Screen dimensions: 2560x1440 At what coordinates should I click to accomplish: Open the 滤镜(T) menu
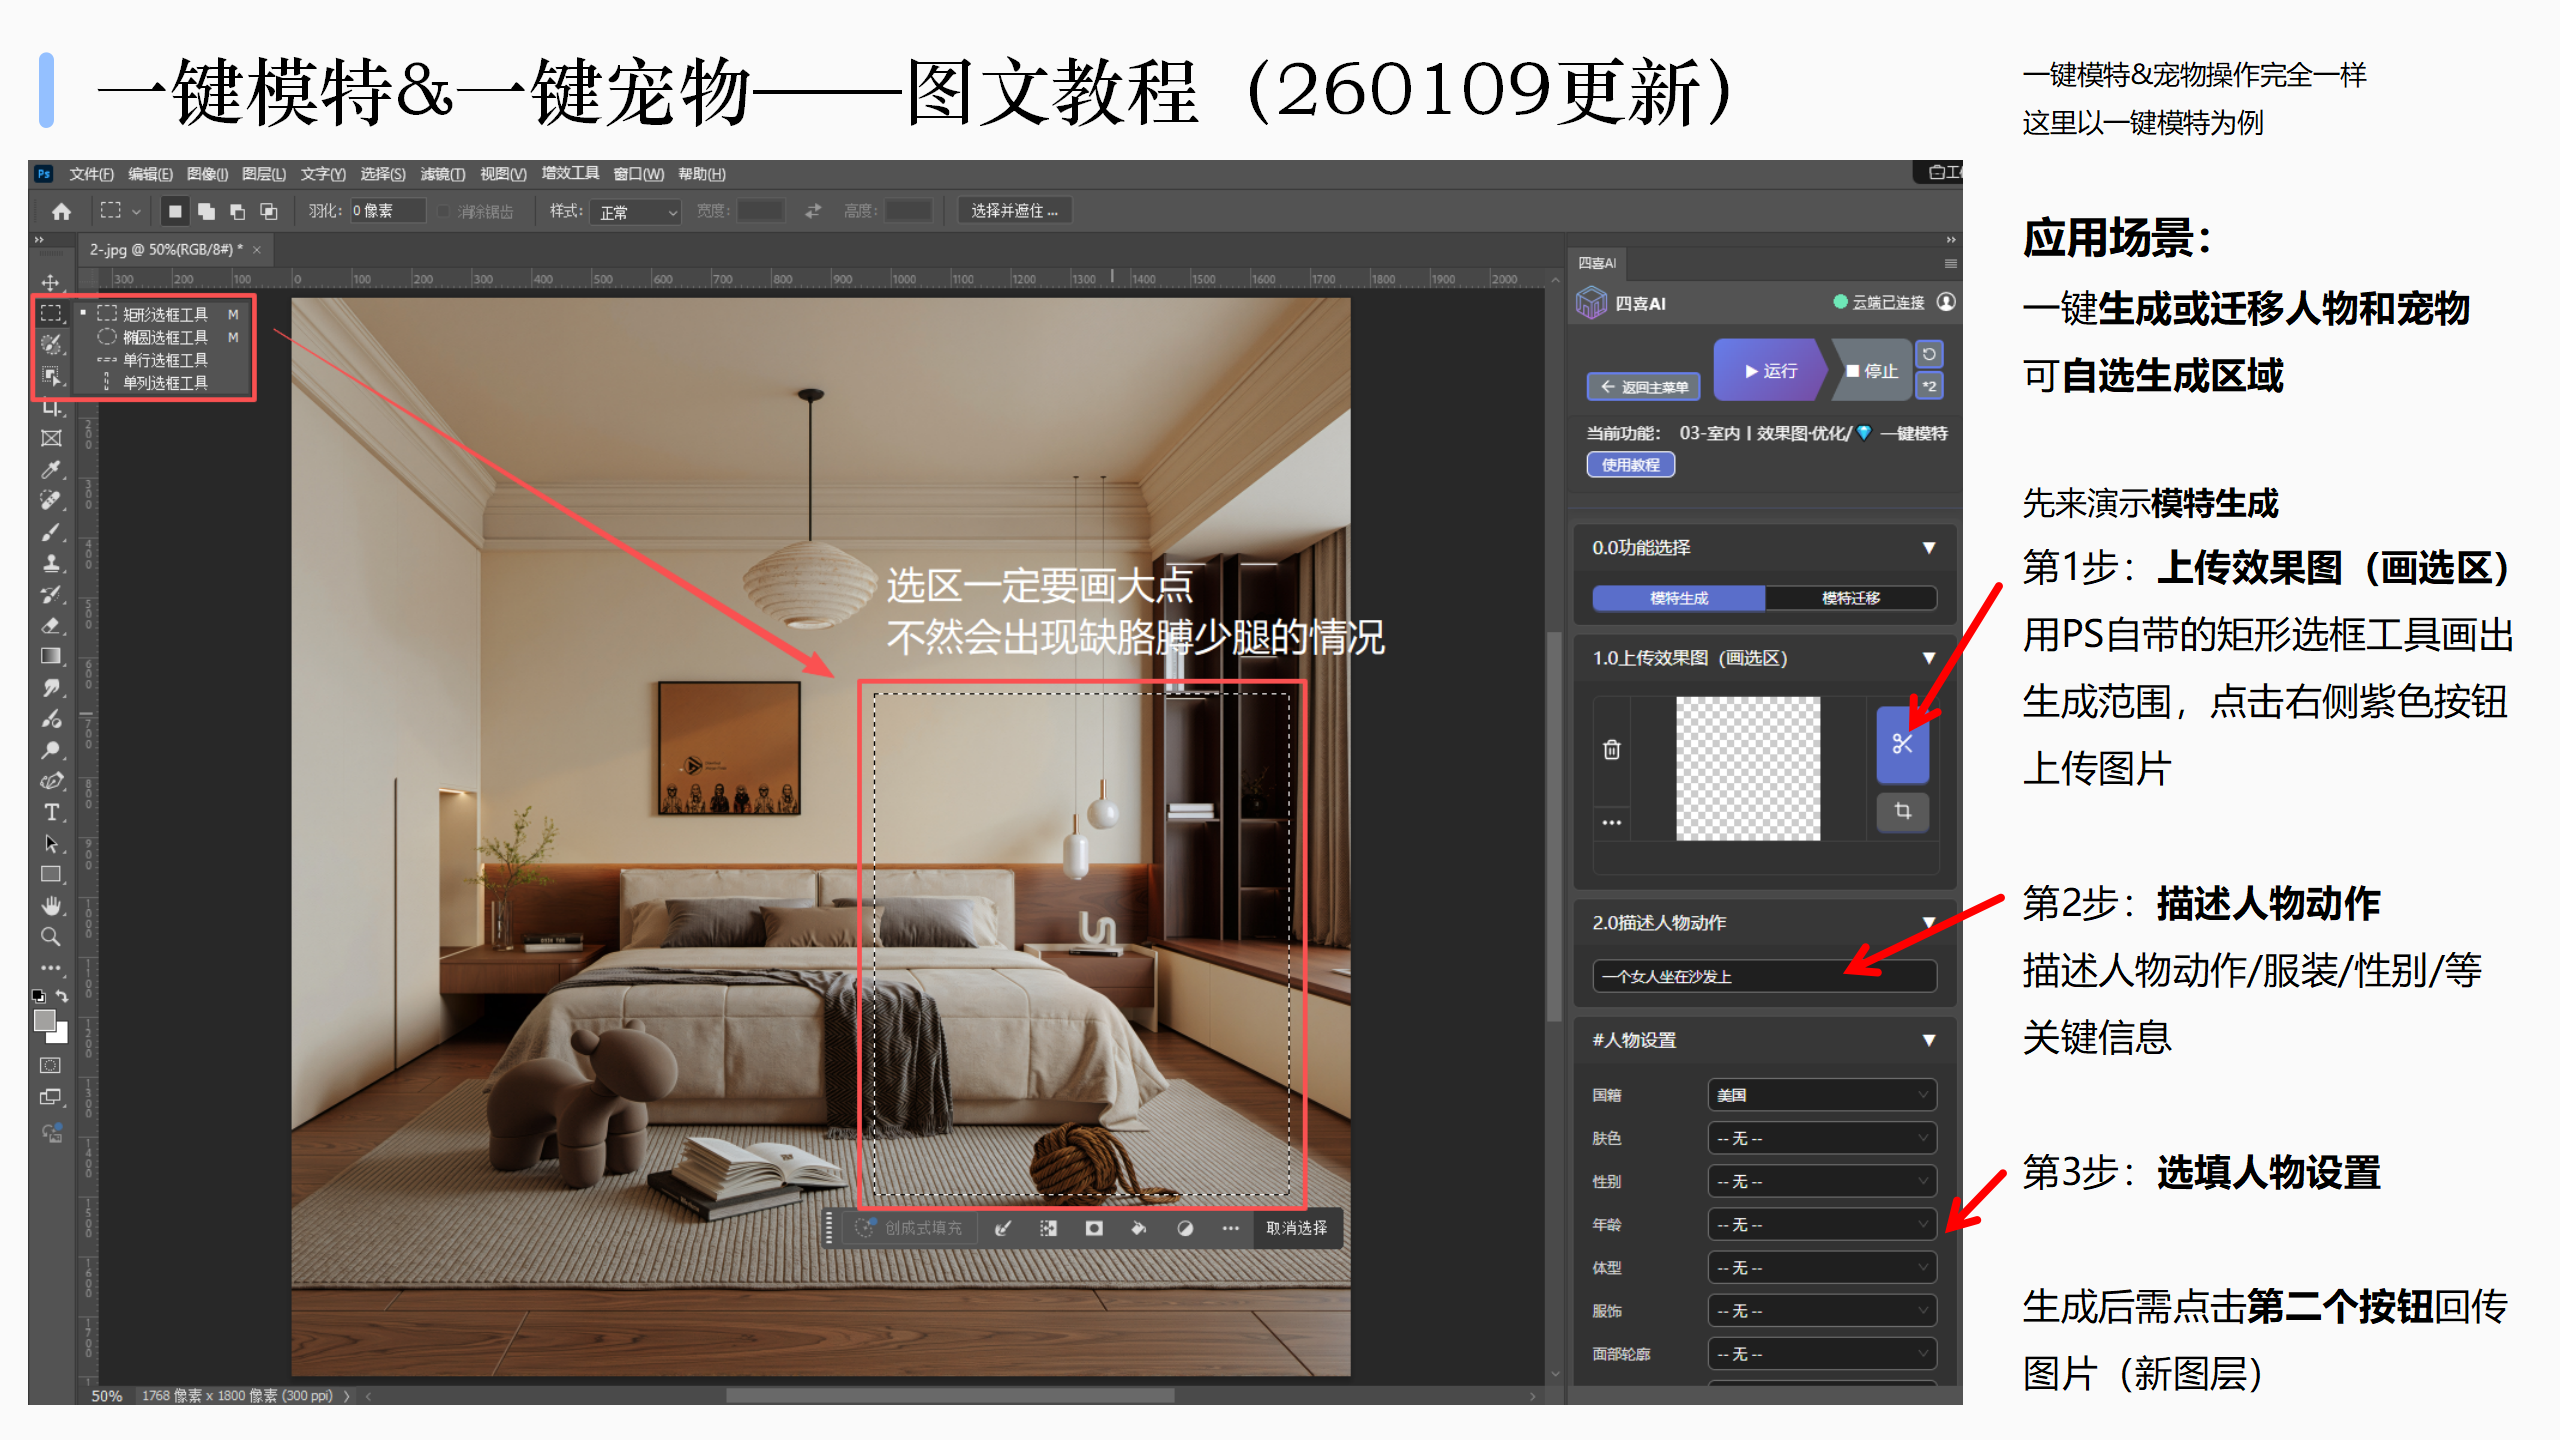pyautogui.click(x=442, y=174)
